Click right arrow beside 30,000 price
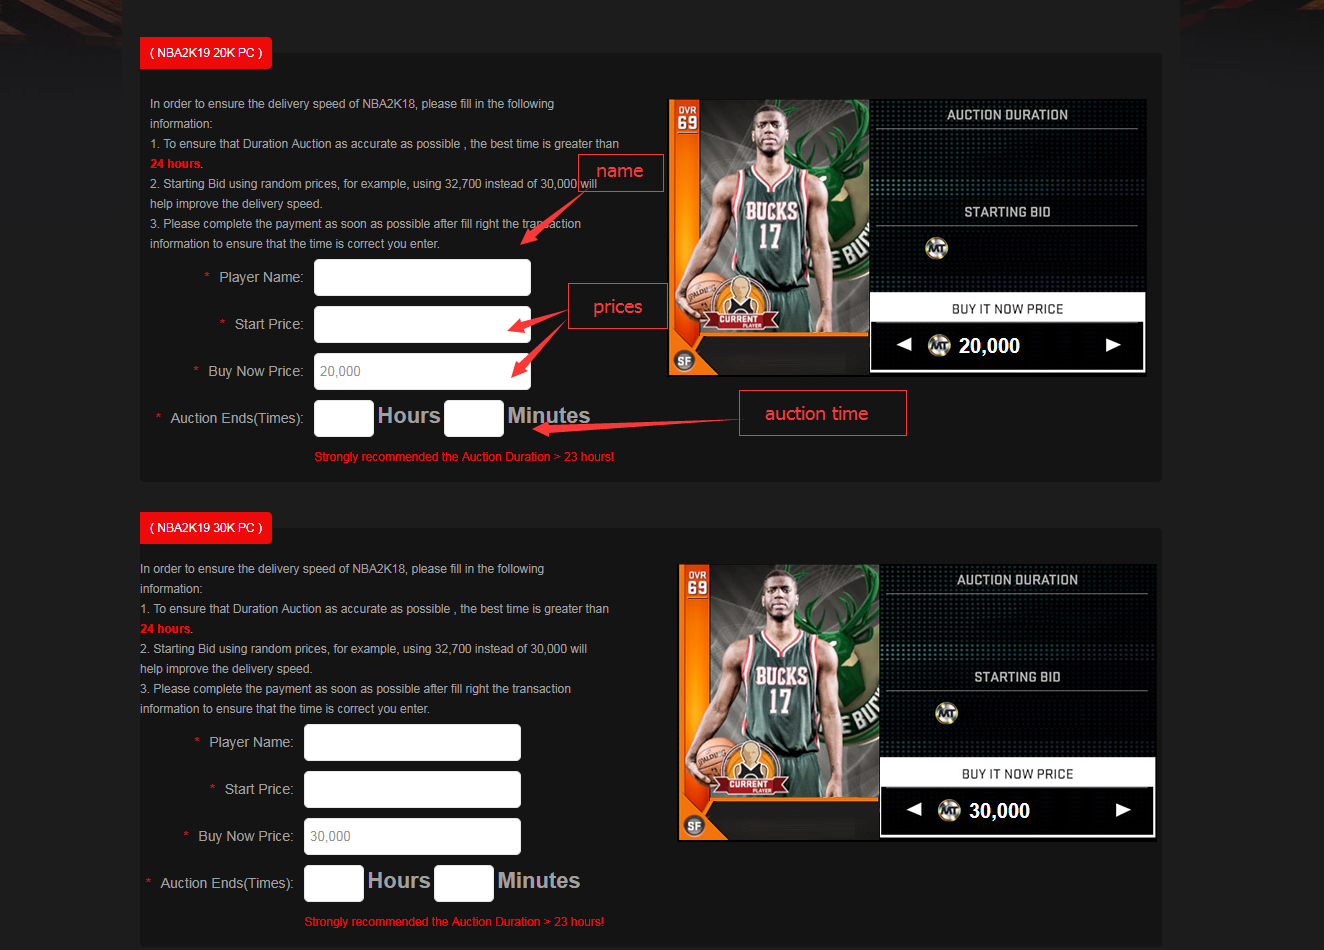 [x=1123, y=809]
